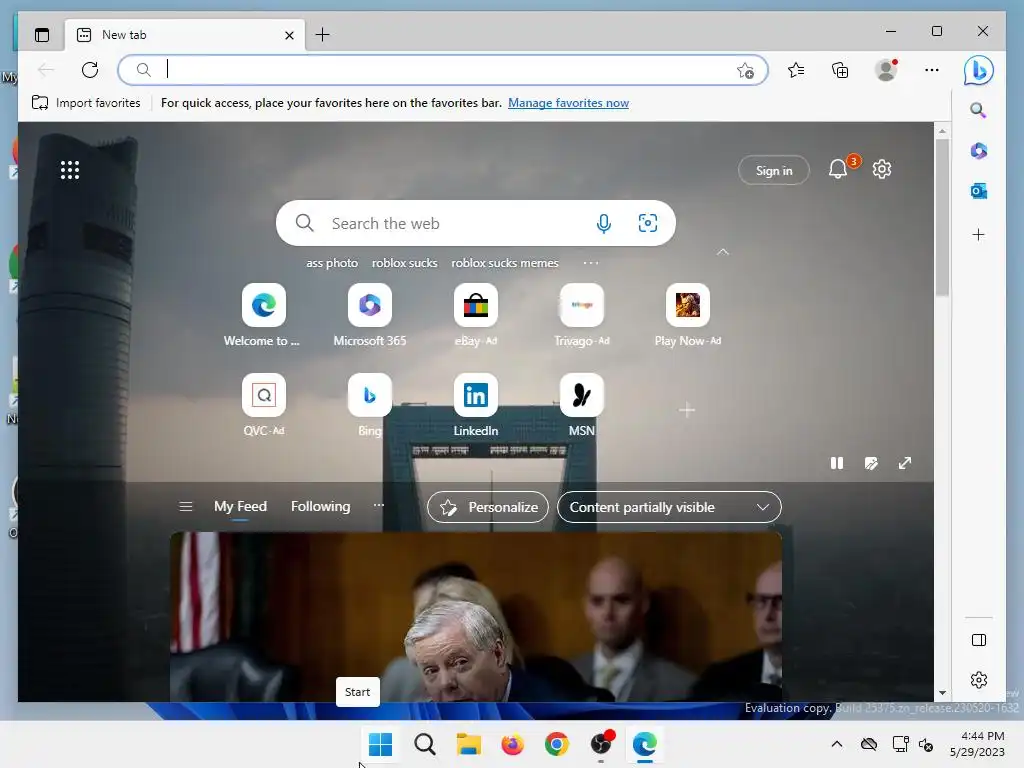Show more feed tabs ellipsis
Viewport: 1024px width, 768px height.
tap(379, 505)
